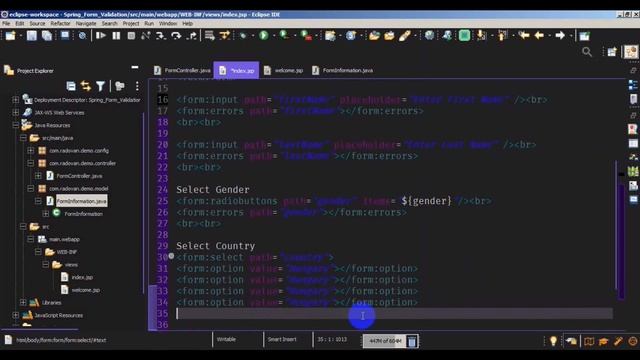Image resolution: width=640 pixels, height=360 pixels.
Task: Expand the com.radovan.demo.config package
Action: click(31, 150)
